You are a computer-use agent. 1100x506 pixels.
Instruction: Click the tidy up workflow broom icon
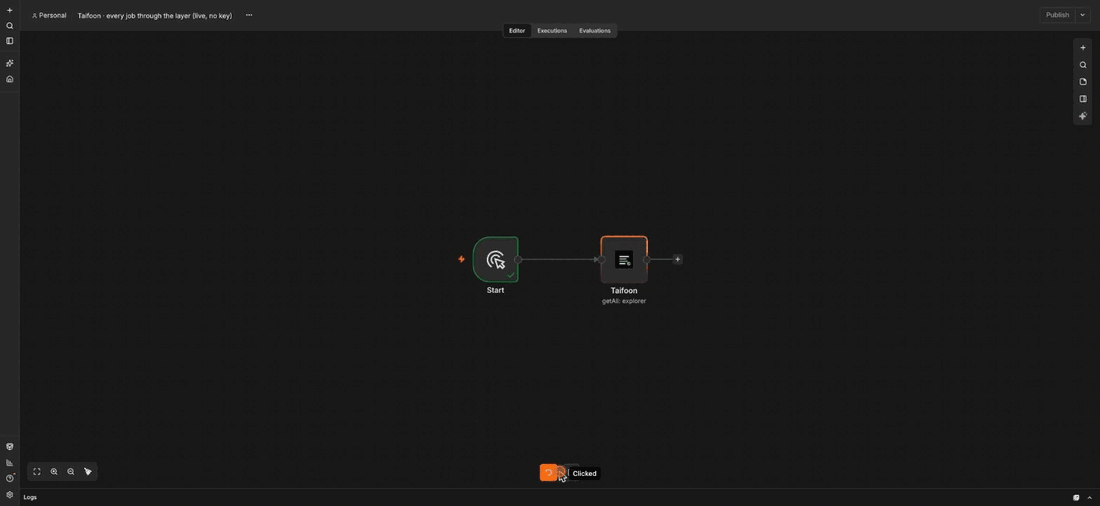point(88,472)
